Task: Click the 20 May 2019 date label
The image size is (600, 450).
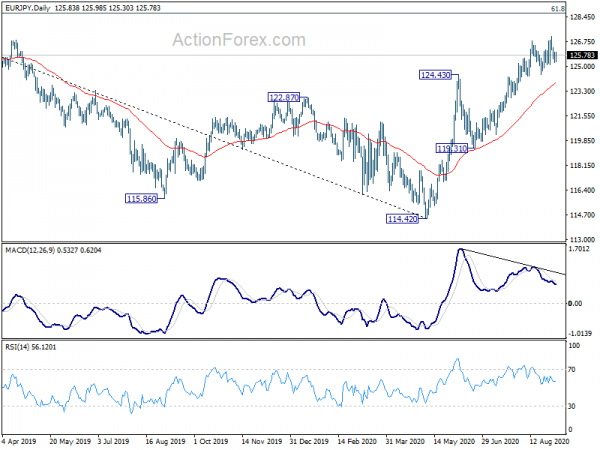Action: (x=70, y=441)
